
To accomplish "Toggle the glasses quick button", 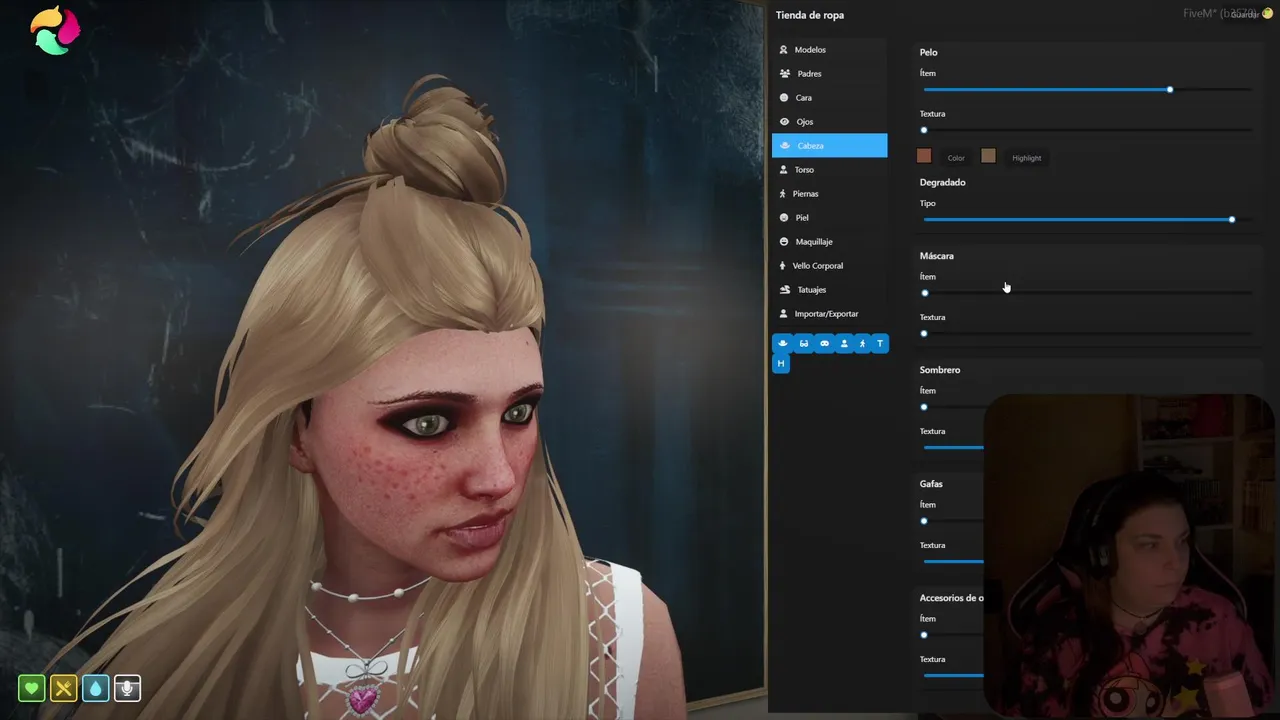I will coord(804,343).
